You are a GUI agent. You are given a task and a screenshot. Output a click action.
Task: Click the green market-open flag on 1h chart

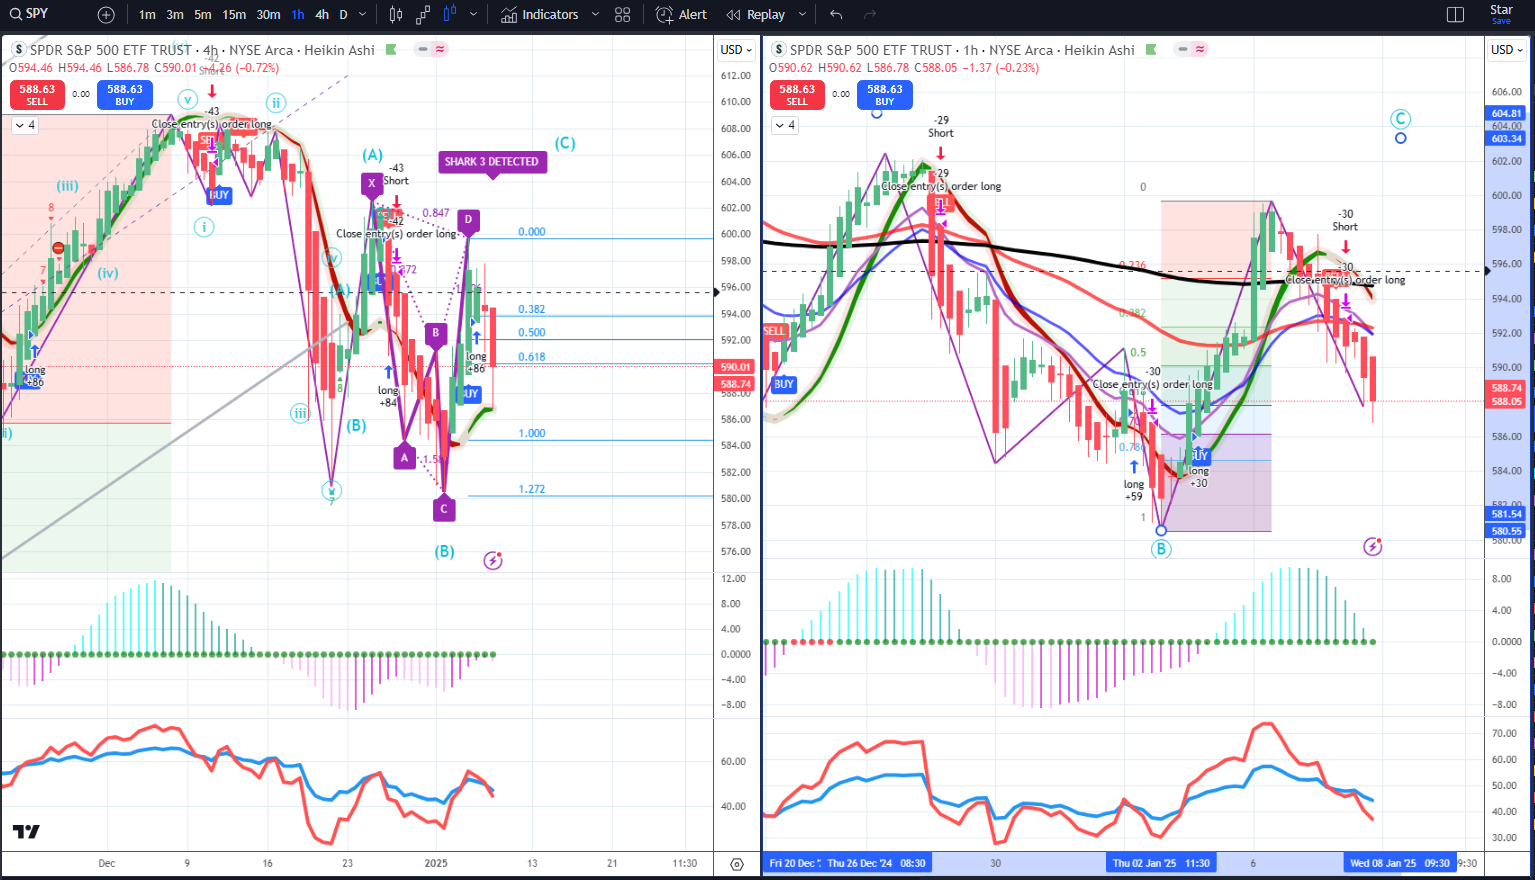(1151, 49)
